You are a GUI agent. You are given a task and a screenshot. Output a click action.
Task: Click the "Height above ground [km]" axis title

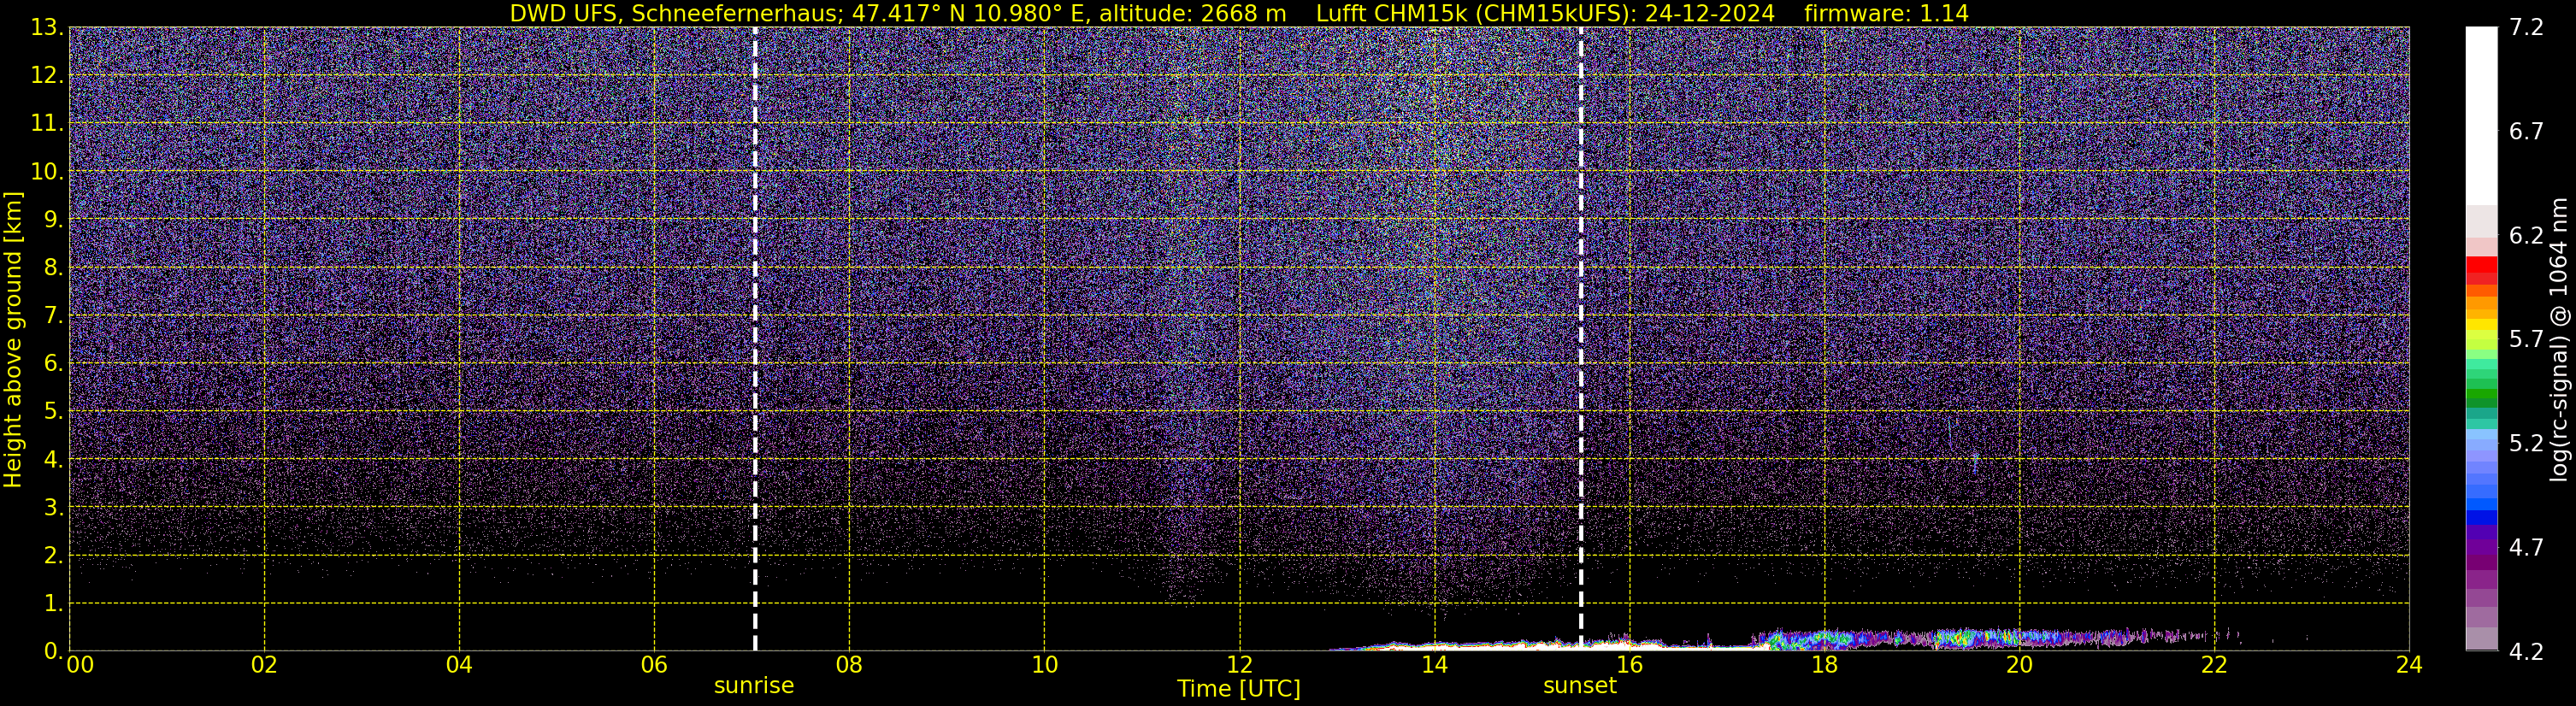point(13,340)
